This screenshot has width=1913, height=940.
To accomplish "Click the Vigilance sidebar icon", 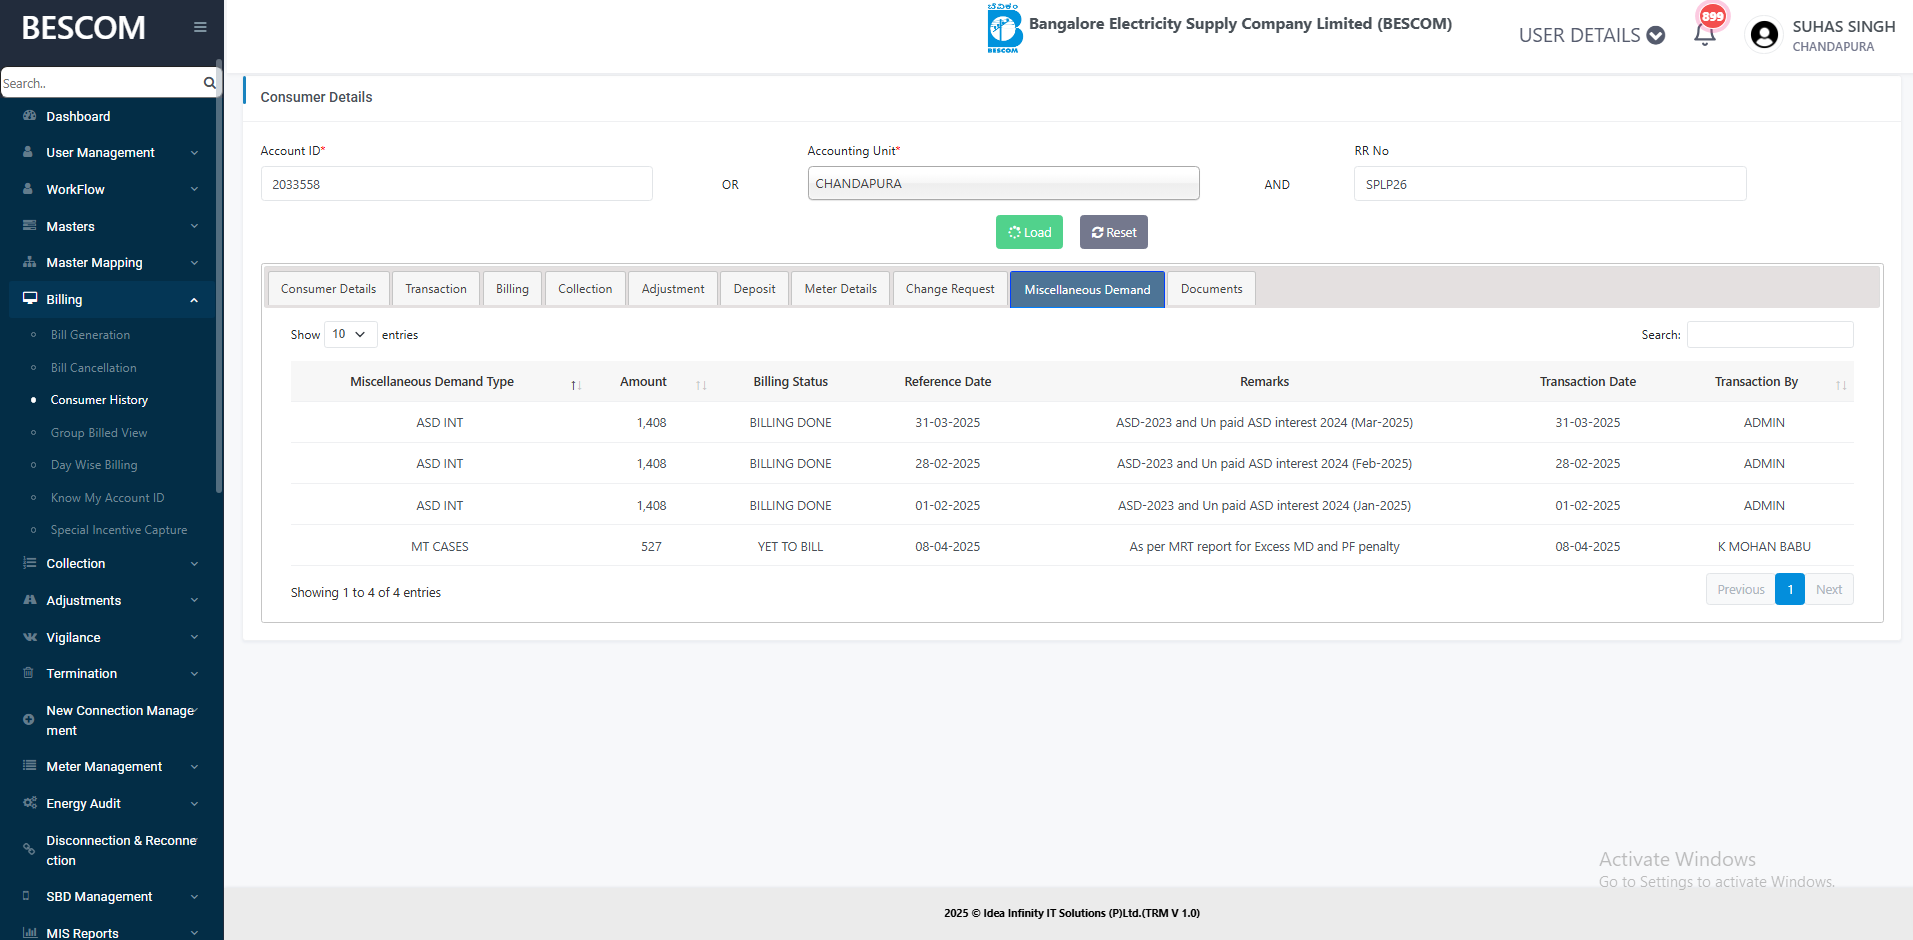I will click(29, 637).
